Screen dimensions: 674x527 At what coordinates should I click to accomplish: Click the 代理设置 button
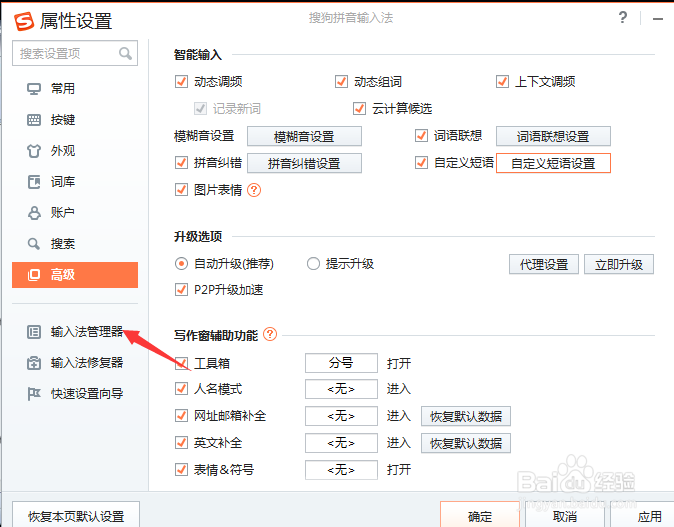tap(544, 264)
